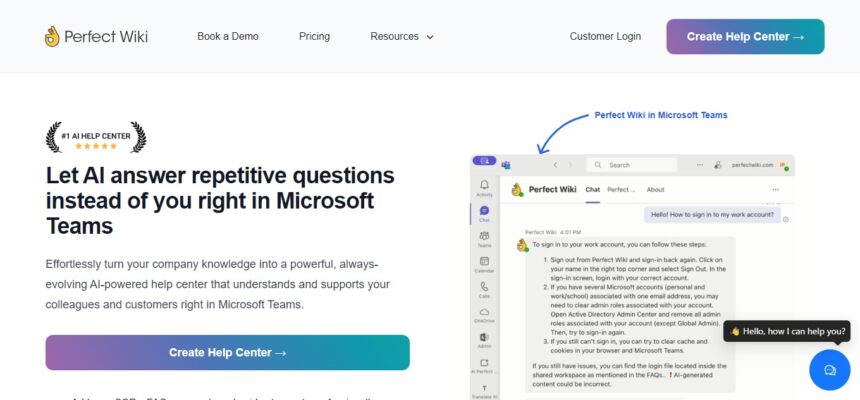Click the 'Effortlessly turn your company knowledge' paragraph
Screen dimensions: 860x400
218,284
